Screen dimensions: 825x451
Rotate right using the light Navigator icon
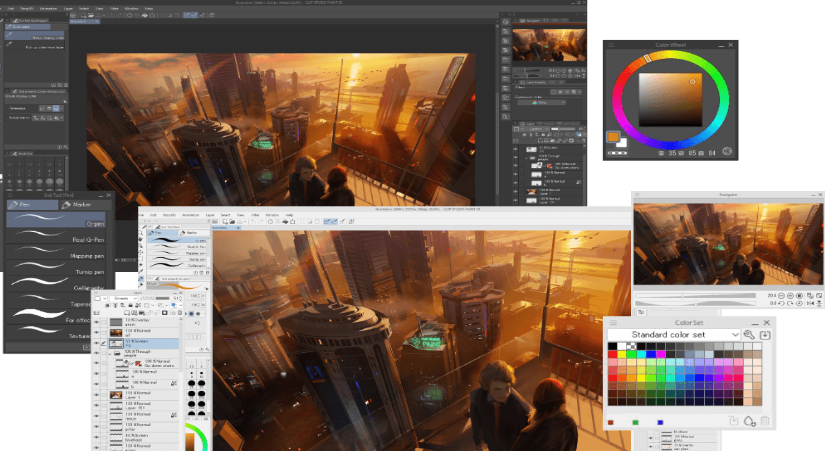[790, 304]
